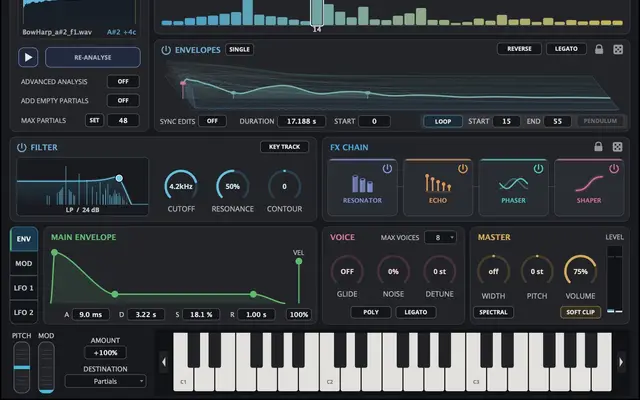Click the master Pitch knob showing 0 st
This screenshot has height=400, width=640.
coord(537,271)
